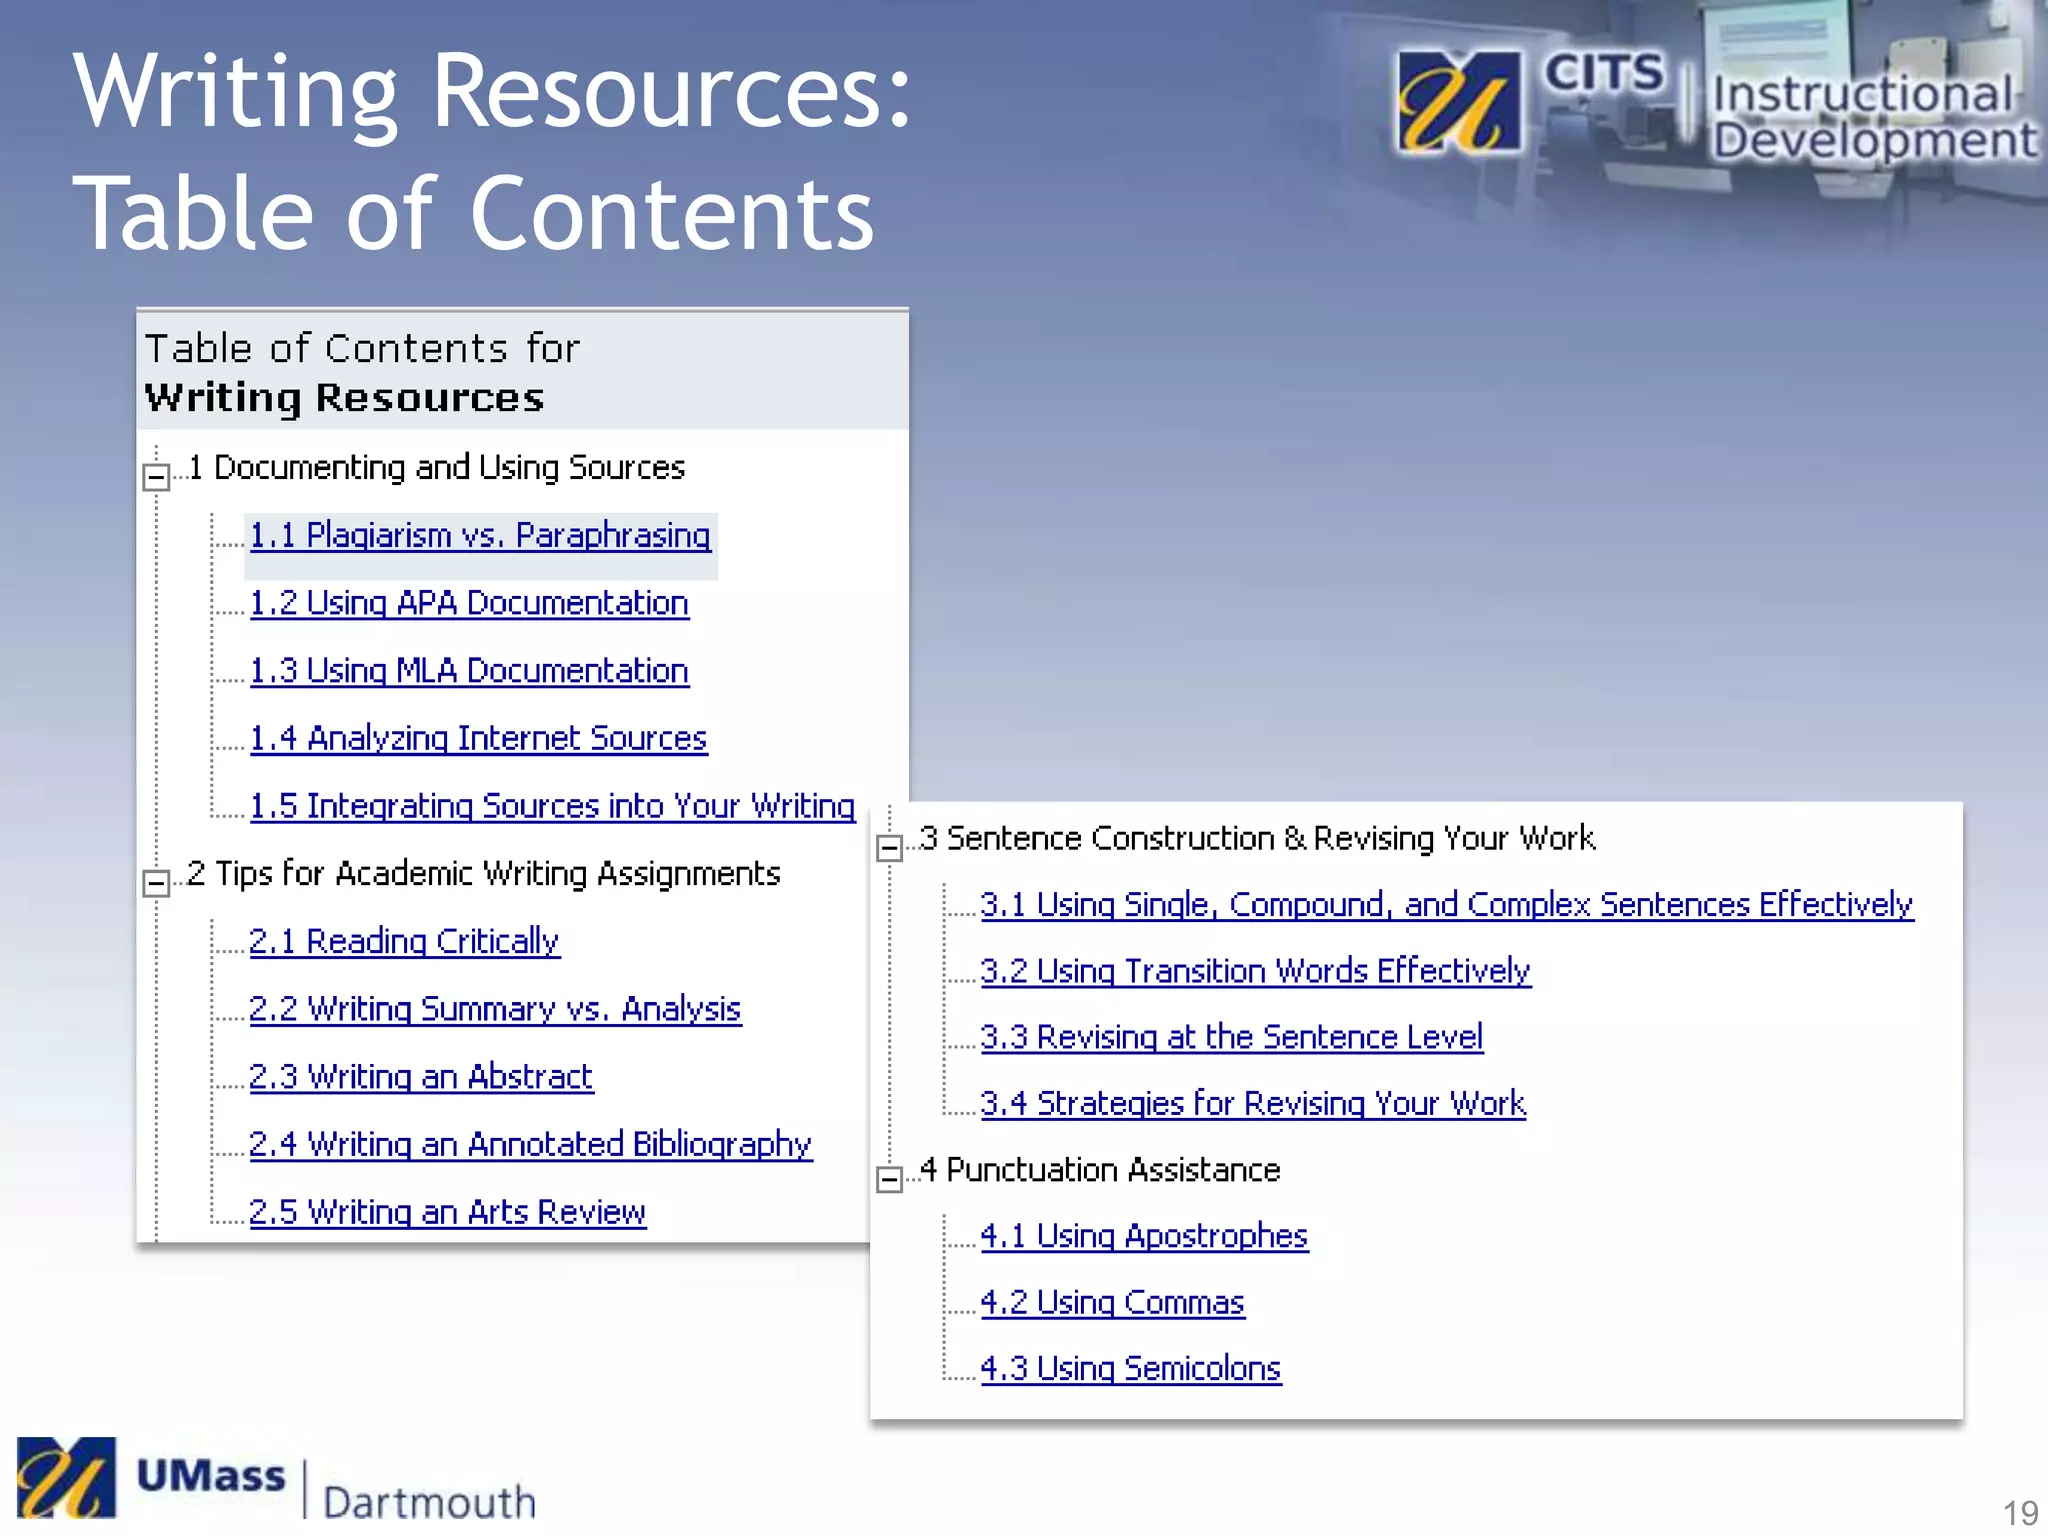Open '3.3 Revising at the Sentence Level'
Screen dimensions: 2048x1536
[1231, 1038]
